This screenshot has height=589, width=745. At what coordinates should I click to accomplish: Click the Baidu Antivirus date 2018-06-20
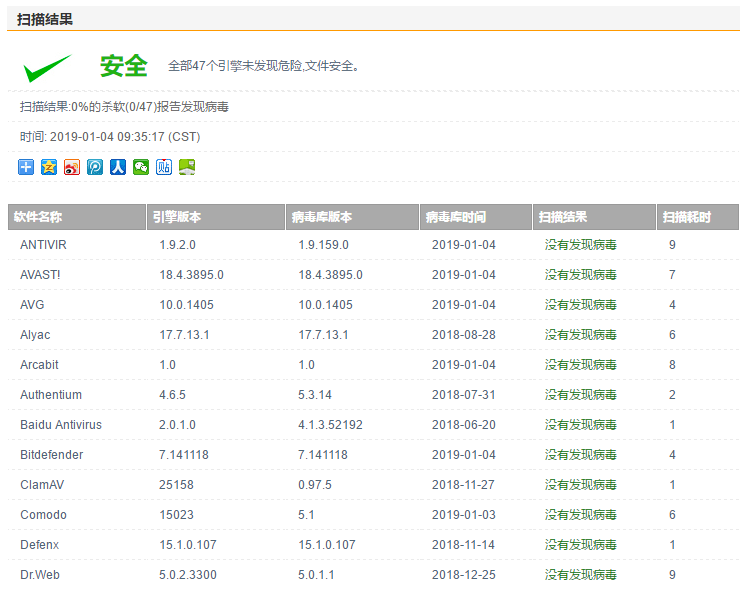(x=463, y=425)
